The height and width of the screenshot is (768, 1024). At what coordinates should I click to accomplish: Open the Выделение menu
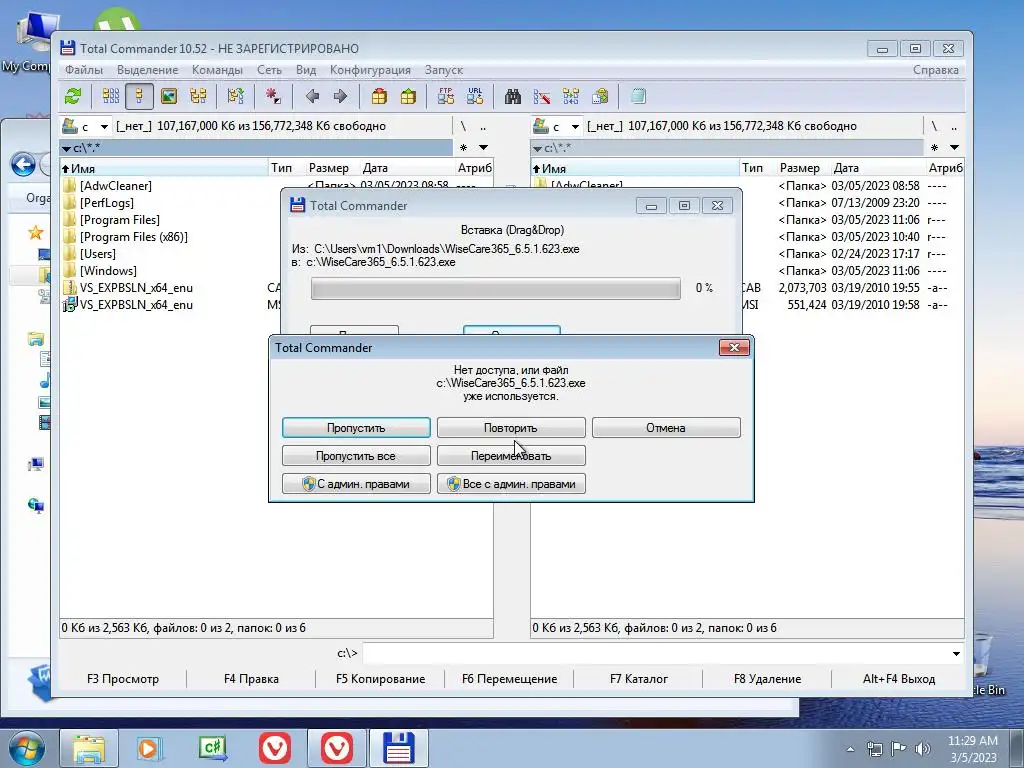click(148, 70)
